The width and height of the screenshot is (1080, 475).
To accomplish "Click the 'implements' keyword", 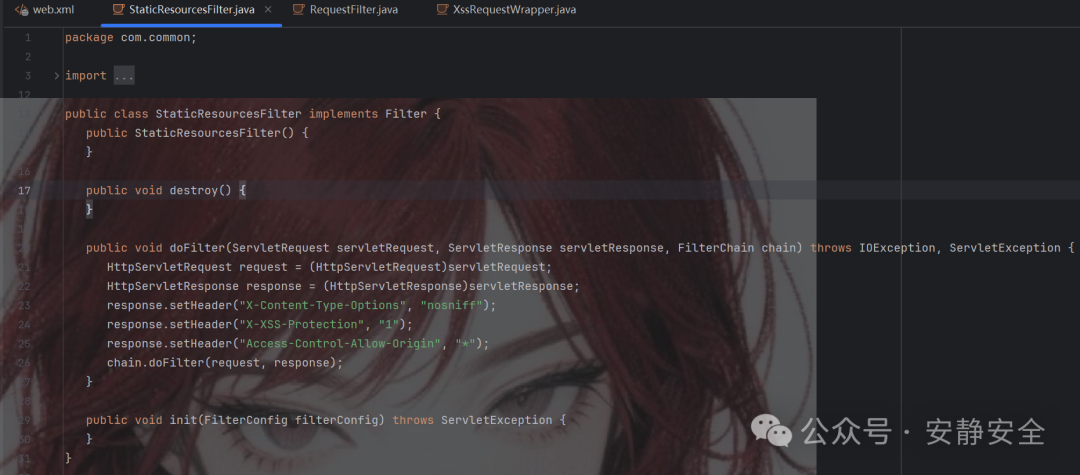I will 343,114.
